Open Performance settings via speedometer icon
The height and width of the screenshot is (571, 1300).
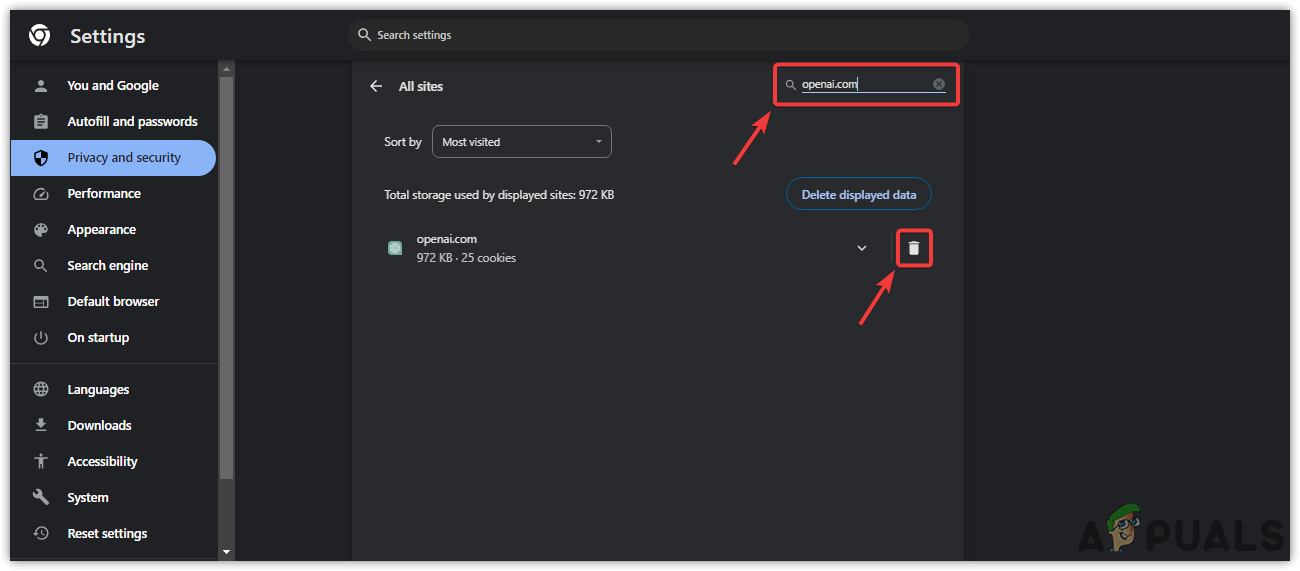tap(41, 194)
